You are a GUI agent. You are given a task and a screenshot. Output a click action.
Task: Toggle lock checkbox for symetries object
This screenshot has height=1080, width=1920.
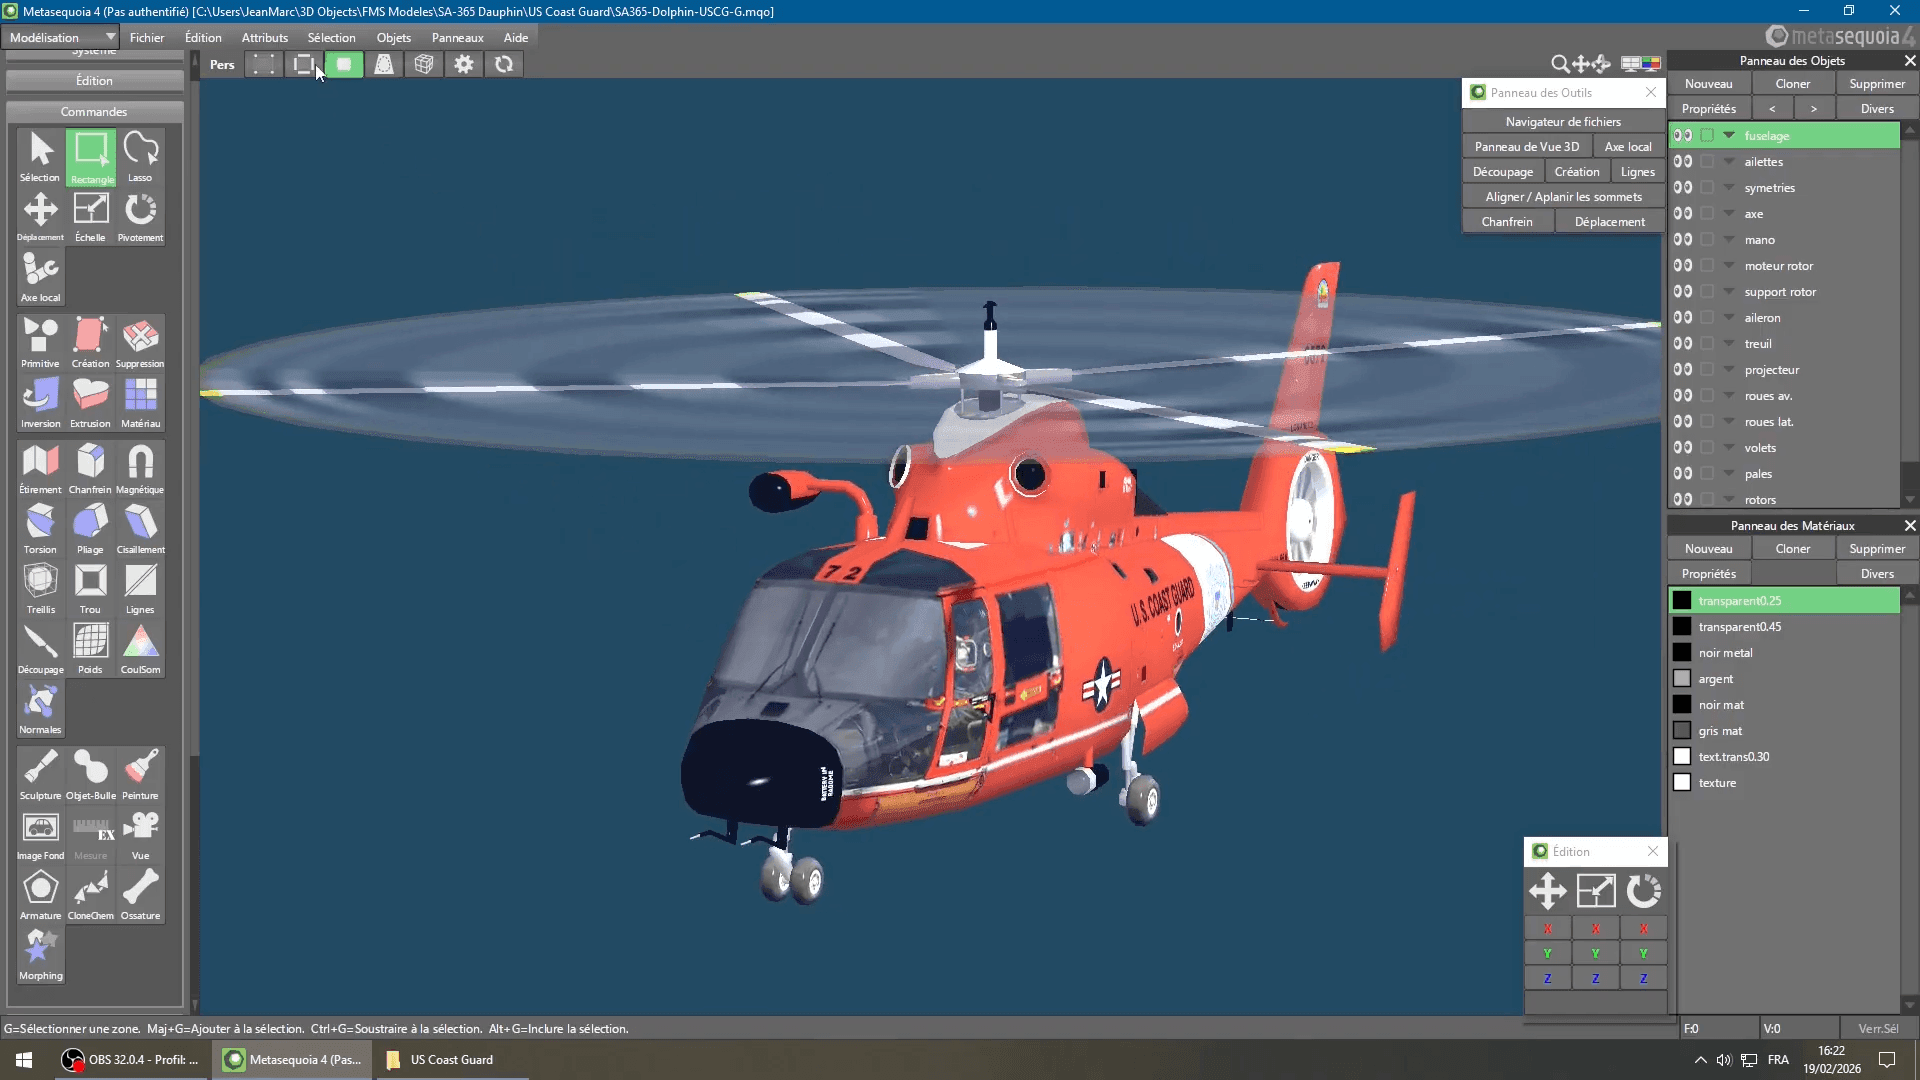click(1707, 187)
